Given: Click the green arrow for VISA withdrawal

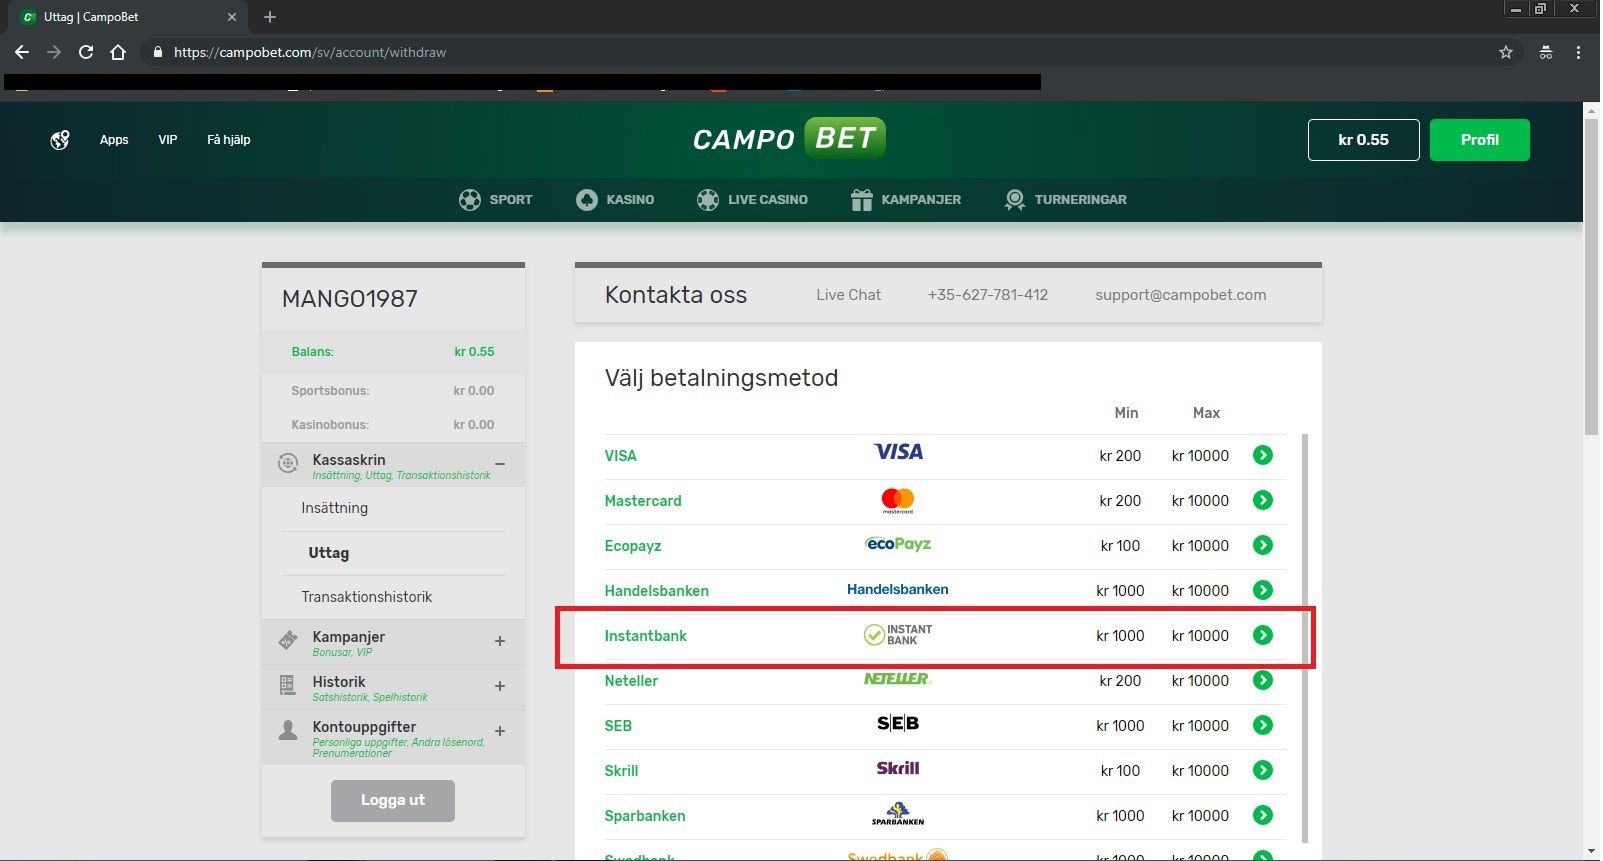Looking at the screenshot, I should tap(1263, 455).
